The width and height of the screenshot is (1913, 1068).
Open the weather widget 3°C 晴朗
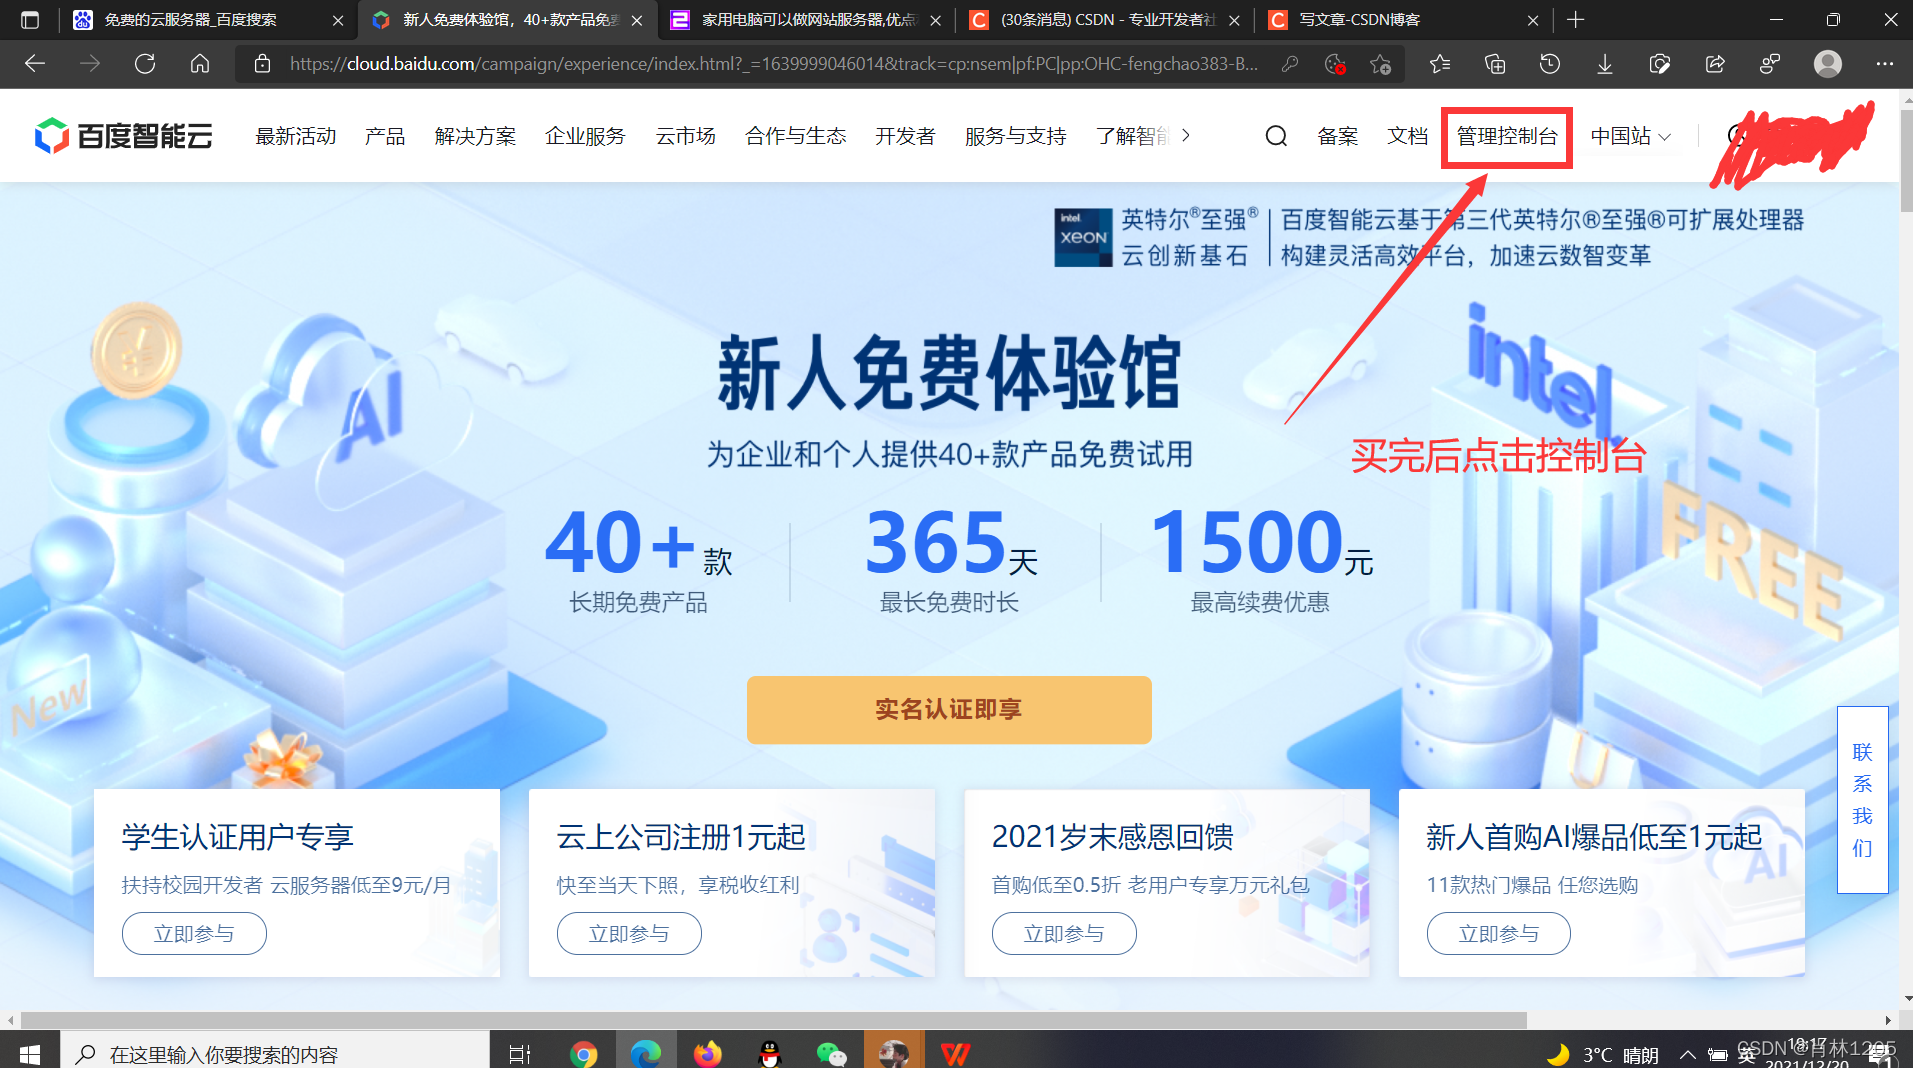(1602, 1054)
